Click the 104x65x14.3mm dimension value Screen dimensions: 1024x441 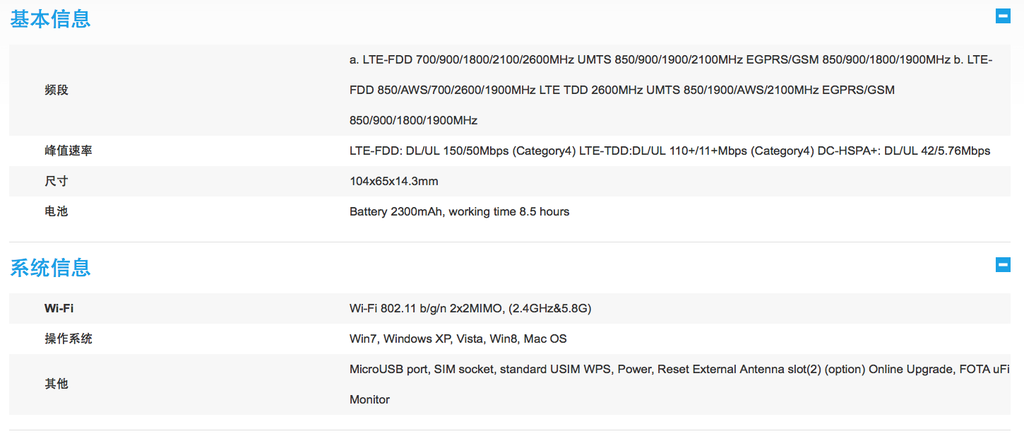coord(394,181)
